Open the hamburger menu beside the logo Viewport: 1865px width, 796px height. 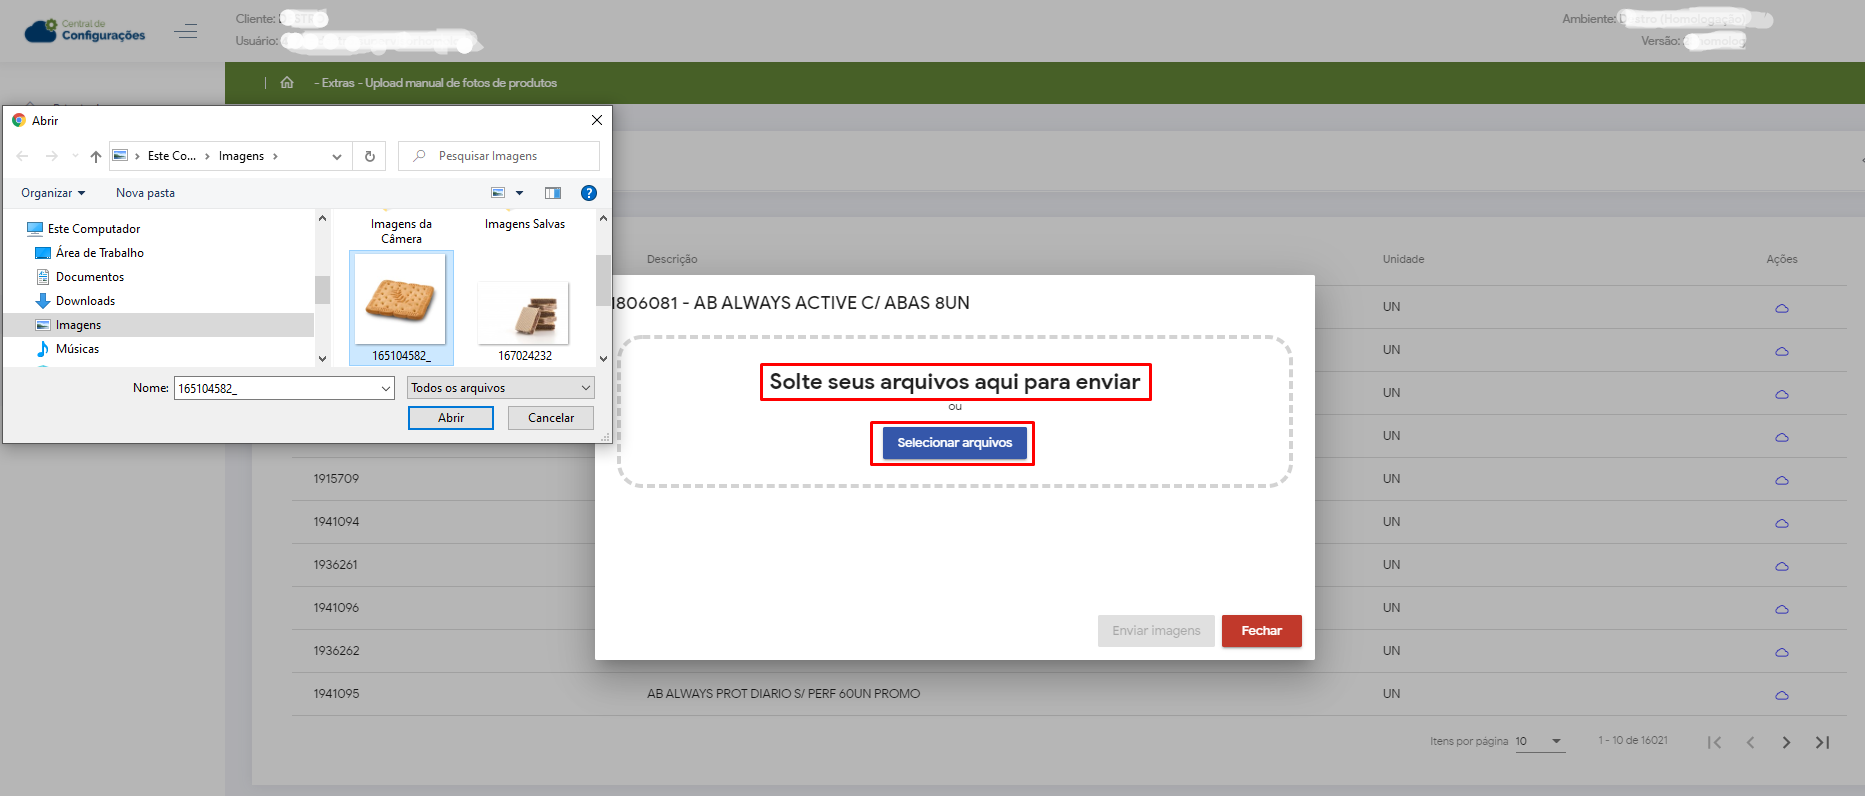coord(186,31)
